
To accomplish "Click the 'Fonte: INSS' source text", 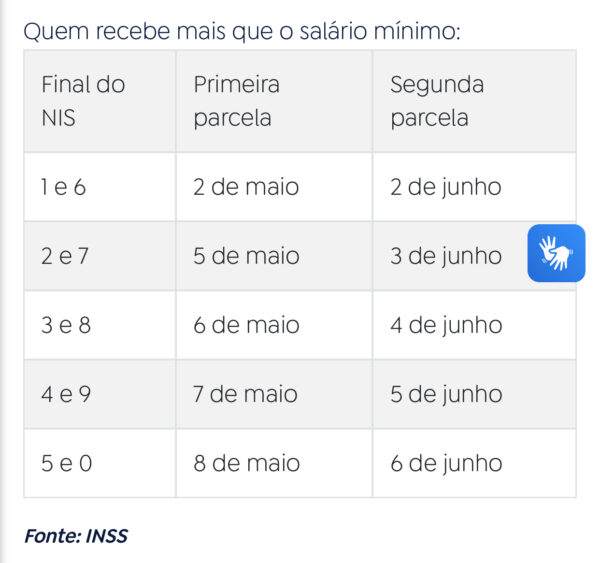I will pos(76,536).
